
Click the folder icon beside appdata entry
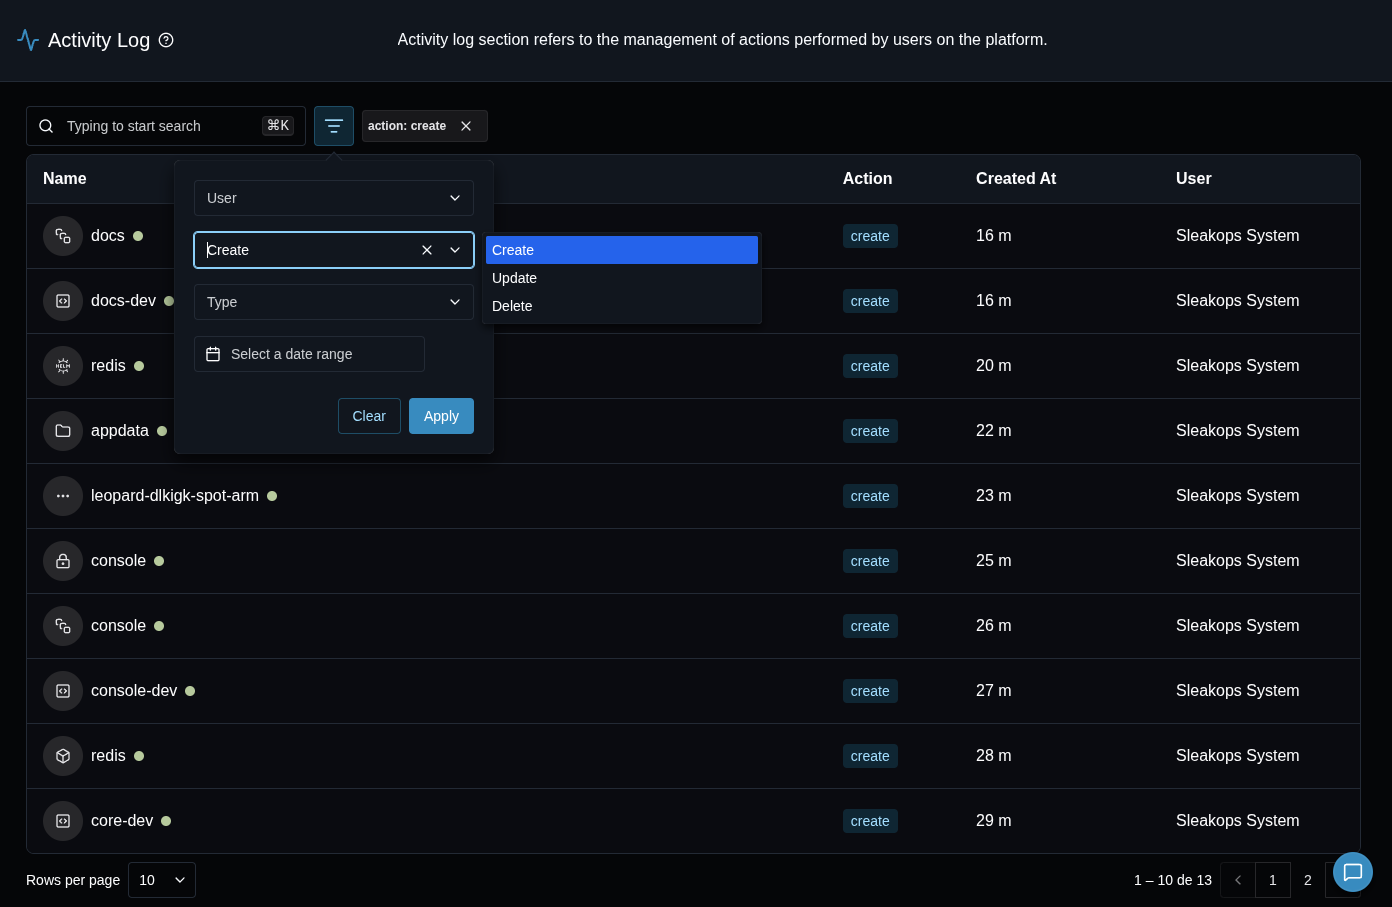coord(63,431)
